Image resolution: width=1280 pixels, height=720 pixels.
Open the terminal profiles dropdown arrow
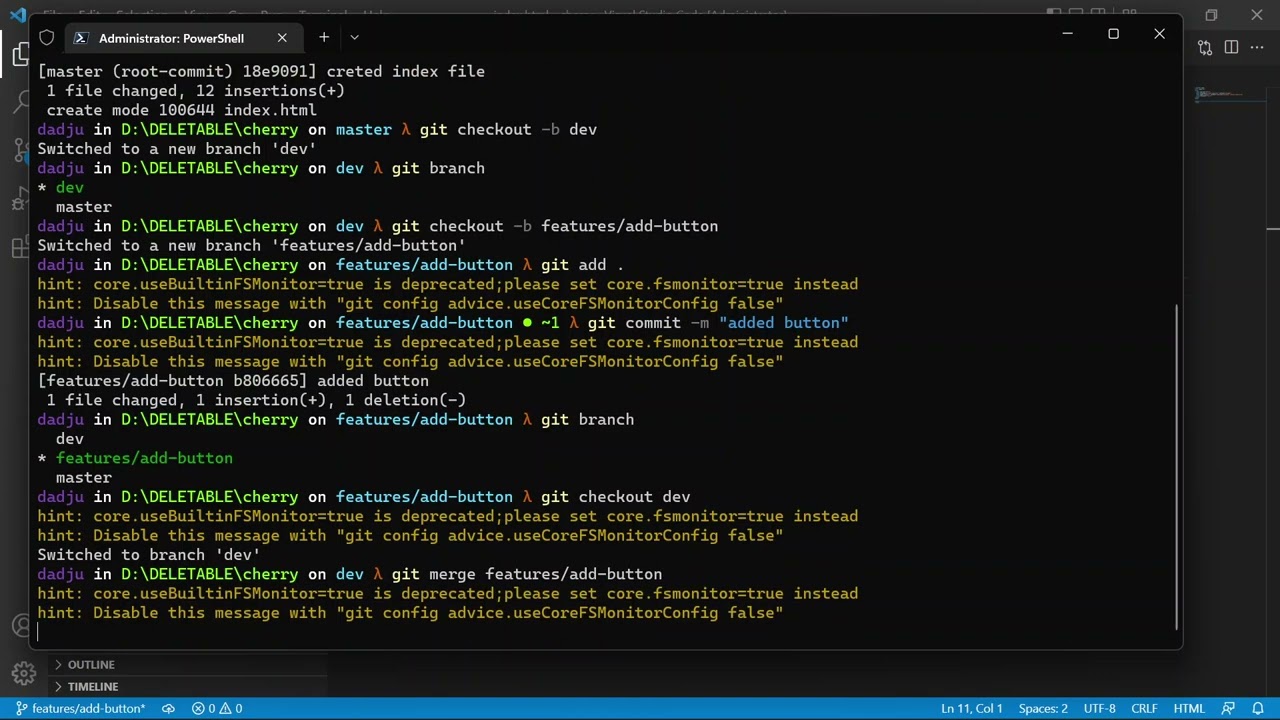(354, 37)
